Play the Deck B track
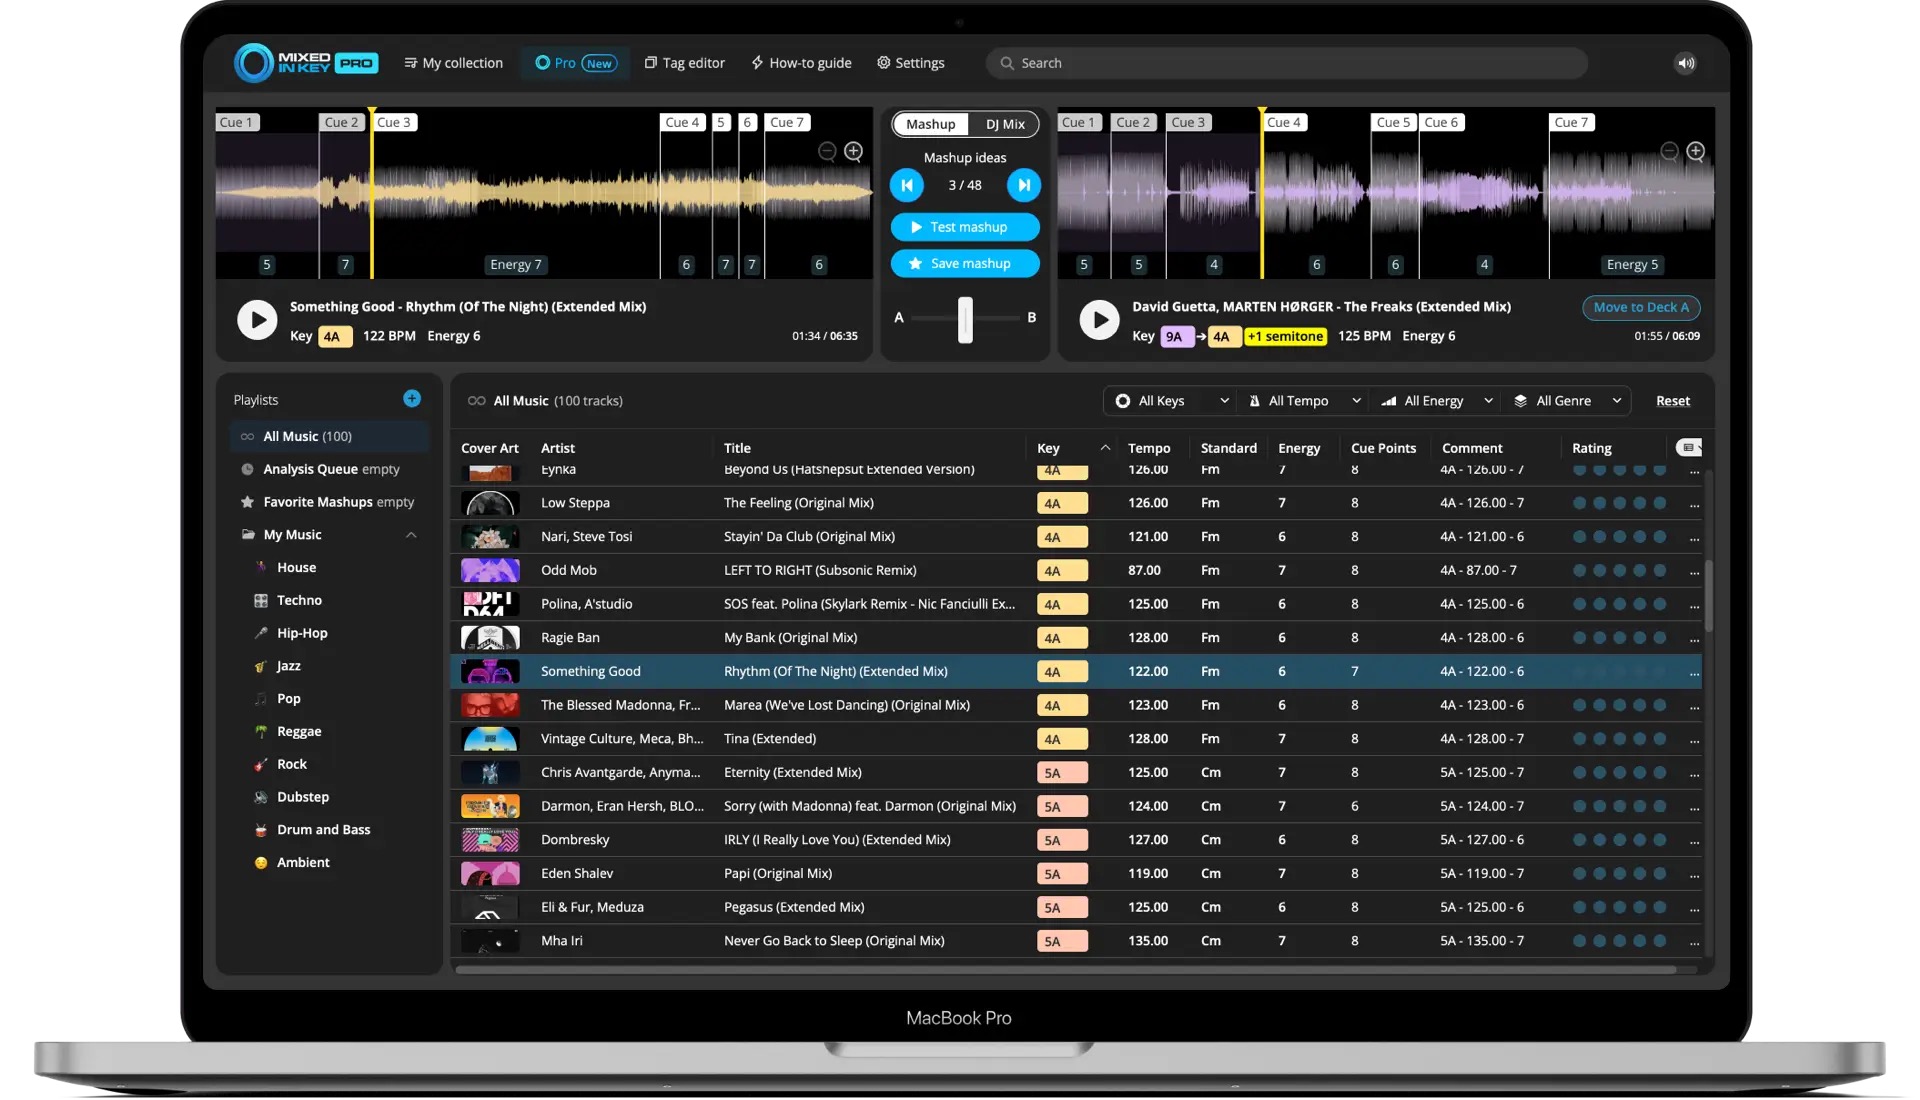This screenshot has width=1920, height=1100. [x=1099, y=320]
